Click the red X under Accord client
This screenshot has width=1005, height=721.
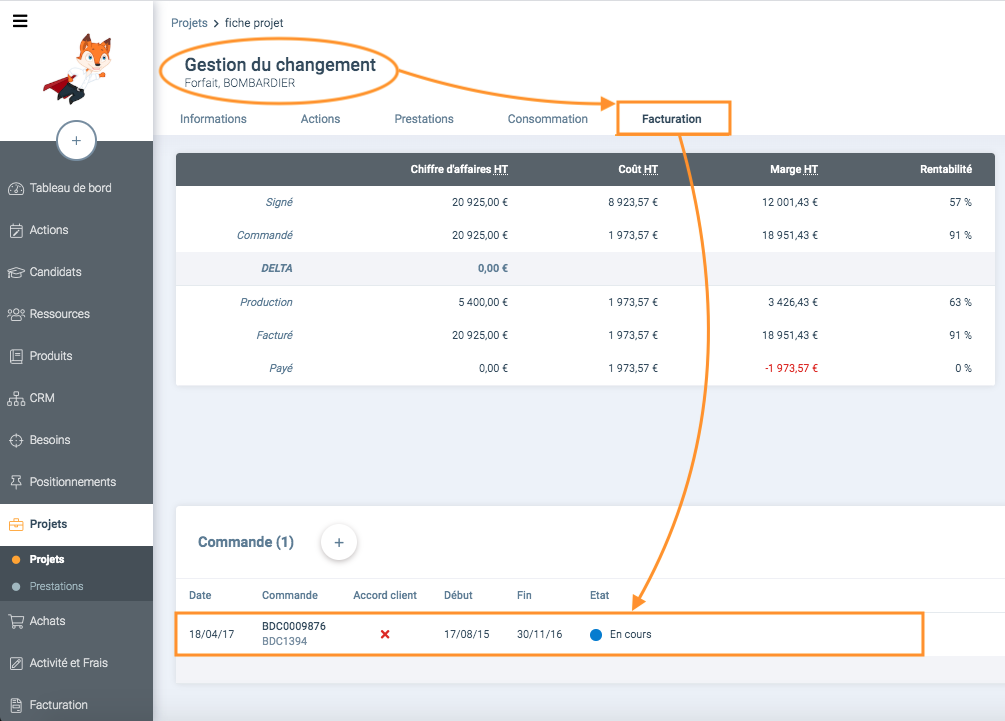[x=385, y=635]
